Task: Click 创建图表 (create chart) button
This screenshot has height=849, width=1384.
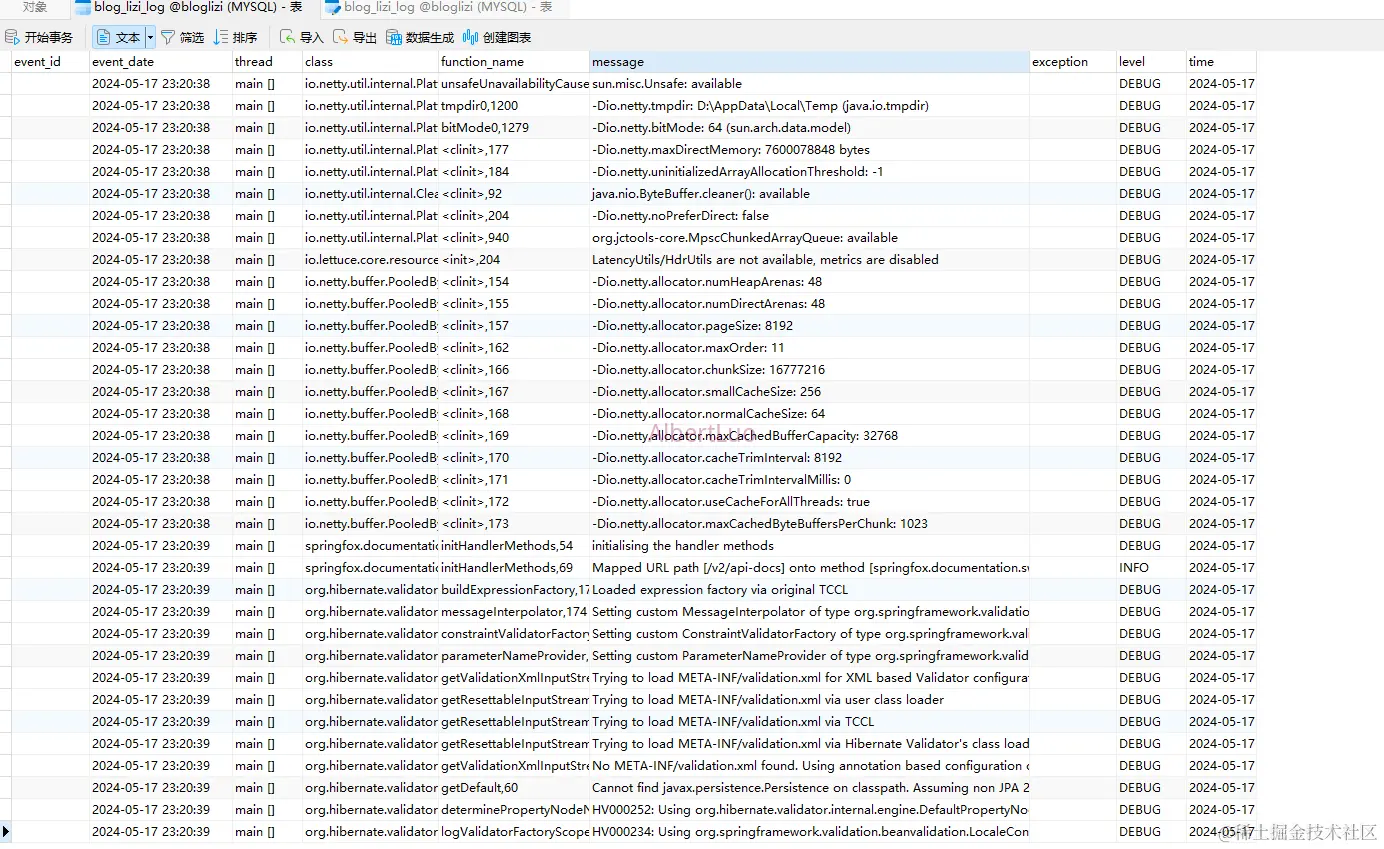Action: [497, 37]
